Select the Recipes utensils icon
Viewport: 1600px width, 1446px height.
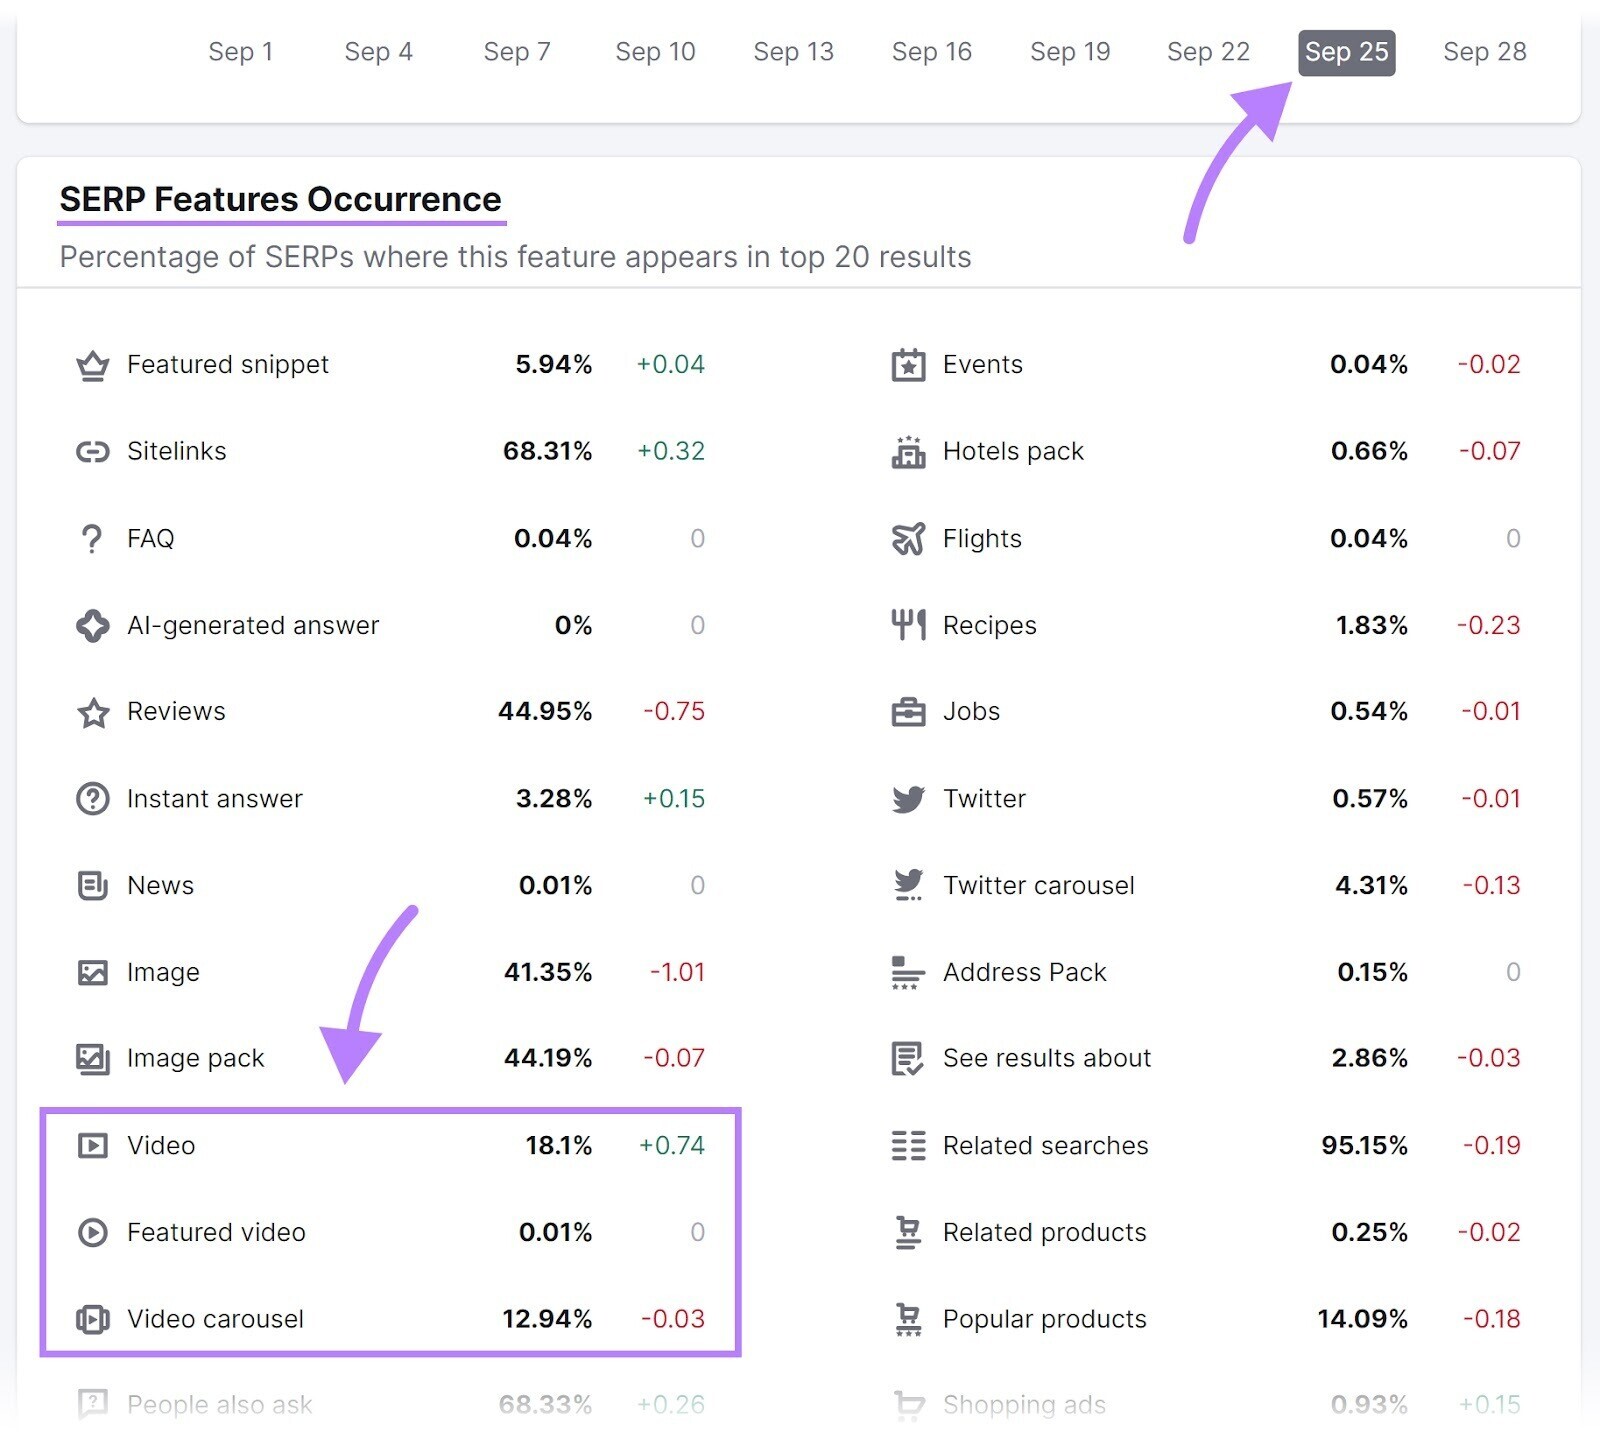[908, 626]
